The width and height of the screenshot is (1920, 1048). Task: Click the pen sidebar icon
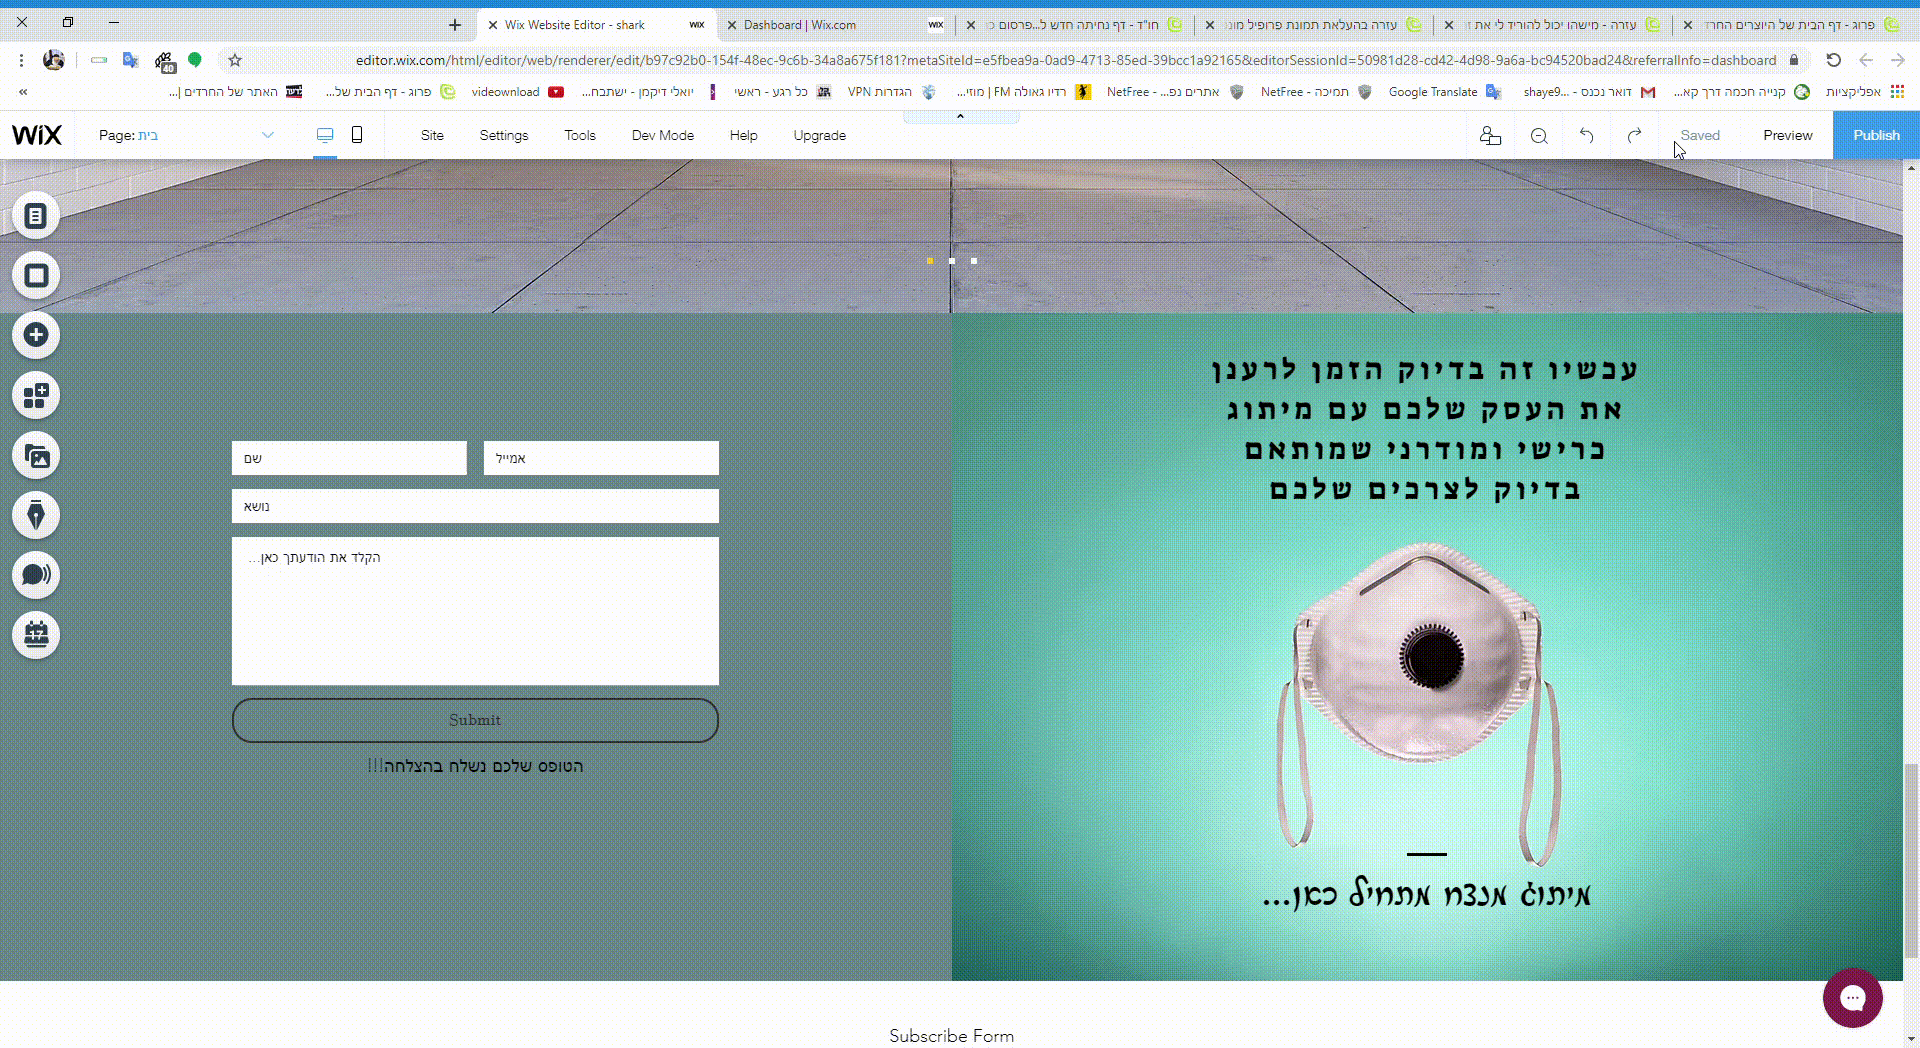(36, 515)
